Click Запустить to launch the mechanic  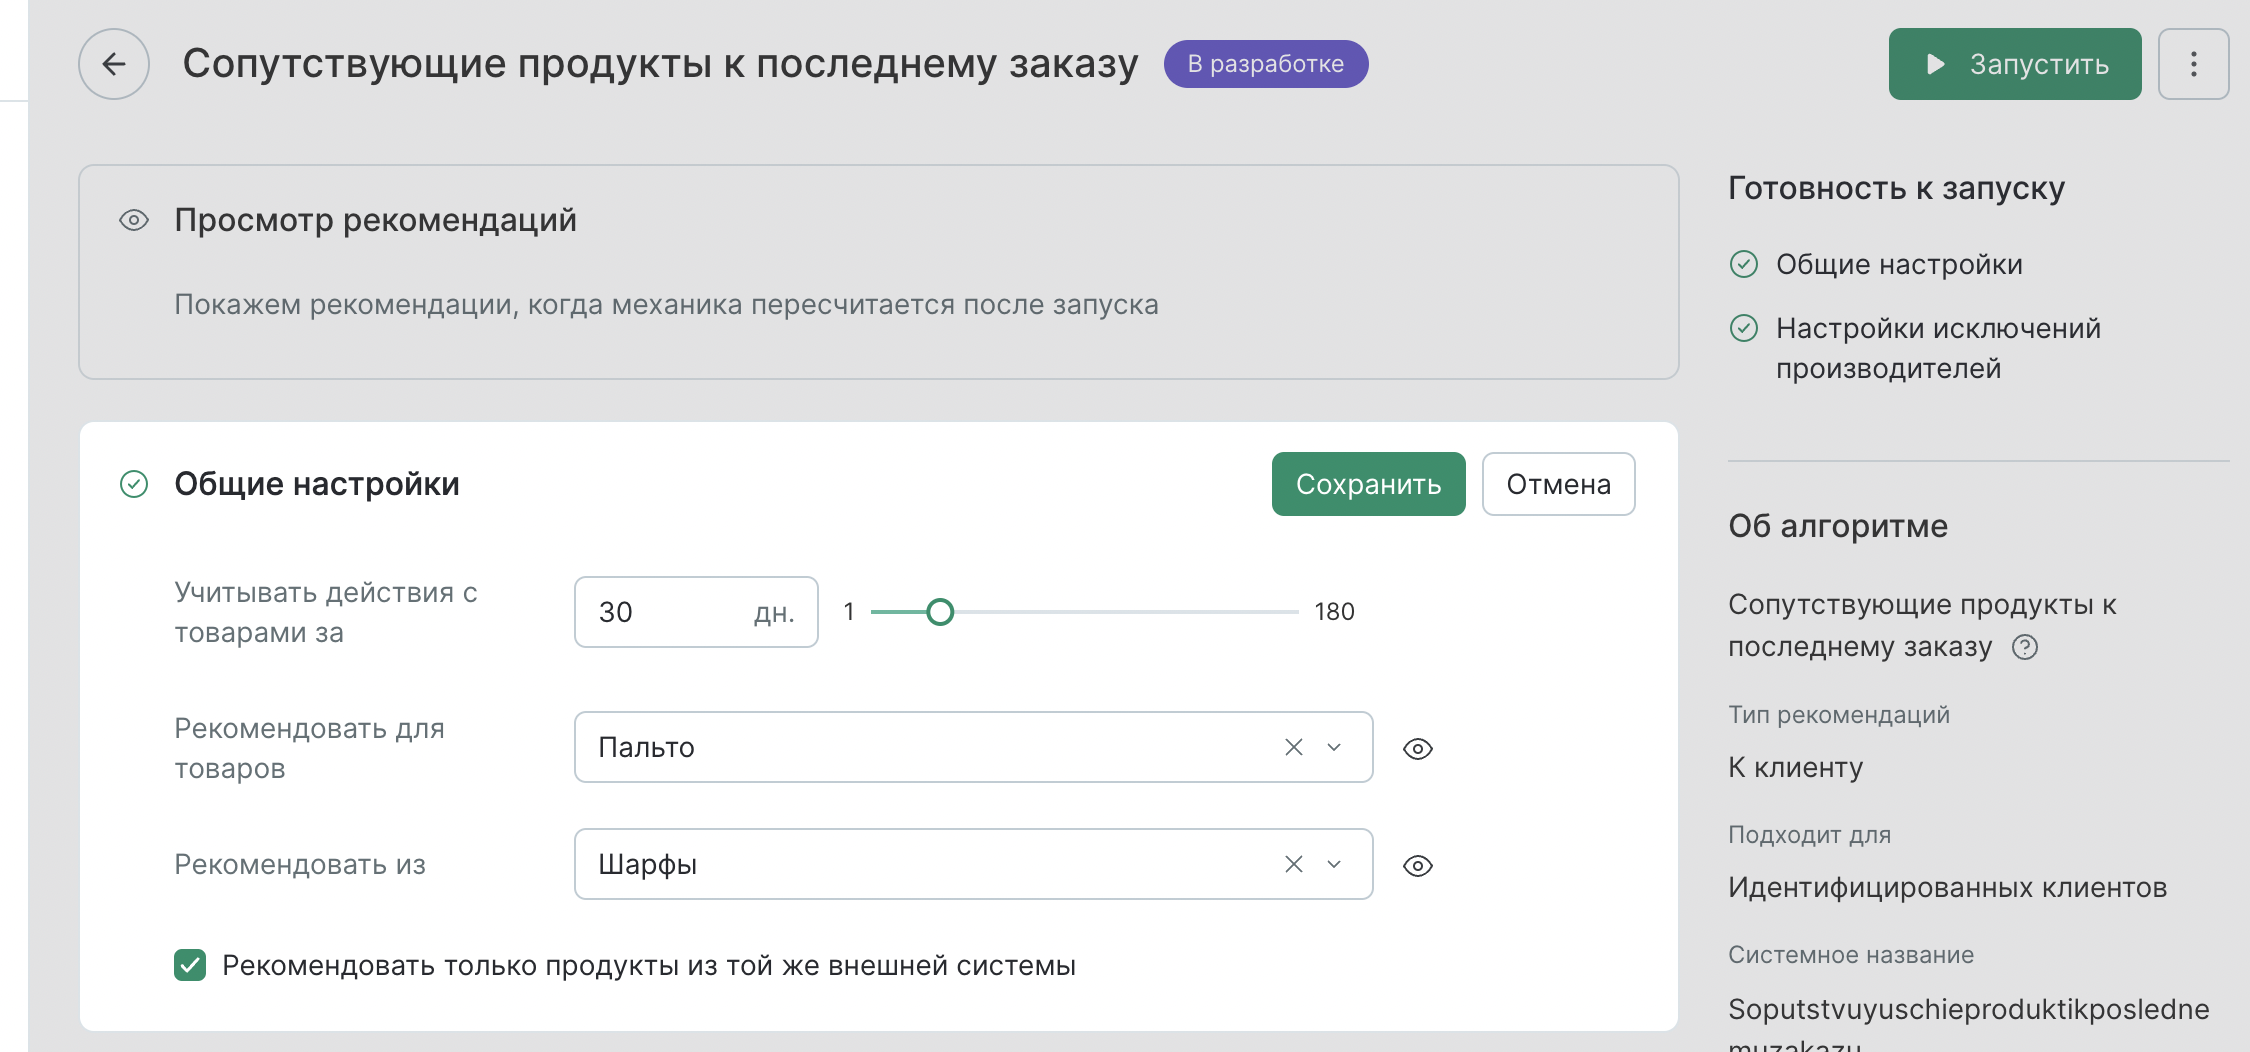[x=2014, y=64]
